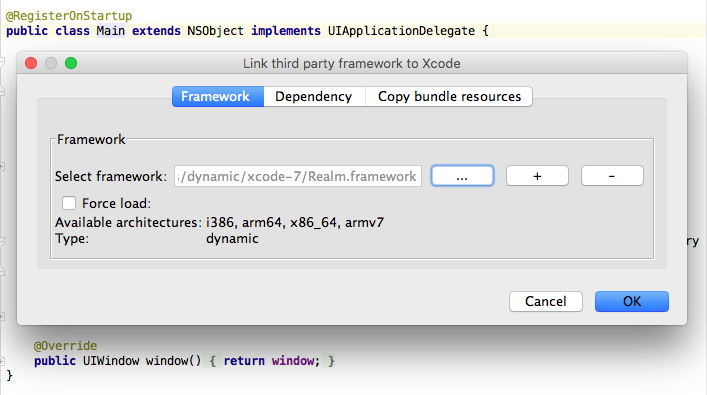Viewport: 707px width, 395px height.
Task: Confirm the dialog with OK
Action: pyautogui.click(x=632, y=301)
